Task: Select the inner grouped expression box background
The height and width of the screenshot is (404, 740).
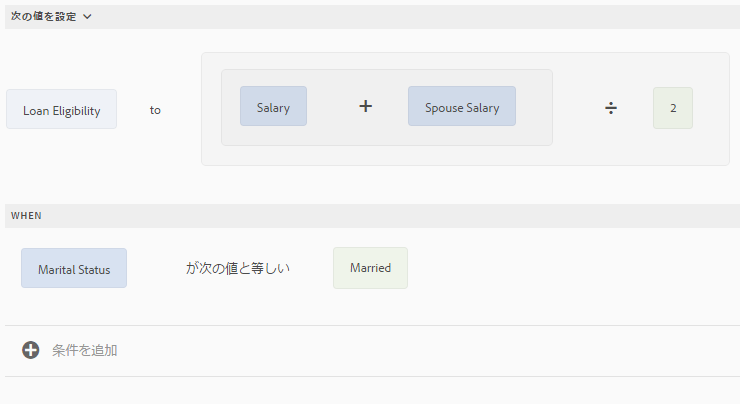Action: tap(387, 137)
